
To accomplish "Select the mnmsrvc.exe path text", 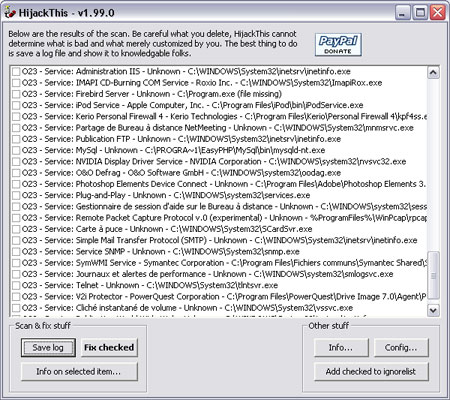I will (x=344, y=128).
